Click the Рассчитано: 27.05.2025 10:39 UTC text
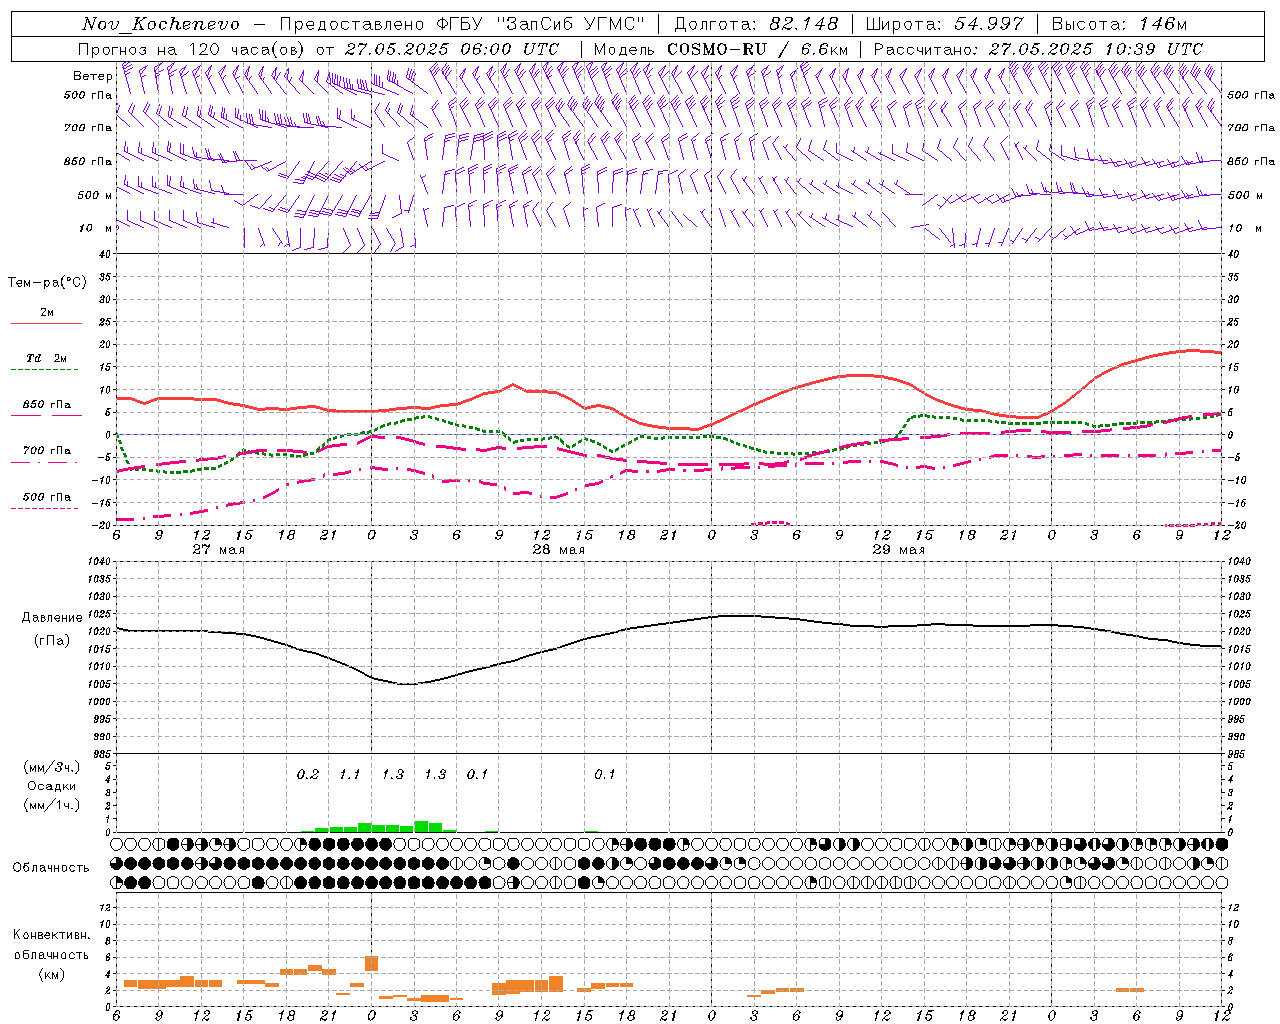The width and height of the screenshot is (1280, 1024). (x=1038, y=49)
